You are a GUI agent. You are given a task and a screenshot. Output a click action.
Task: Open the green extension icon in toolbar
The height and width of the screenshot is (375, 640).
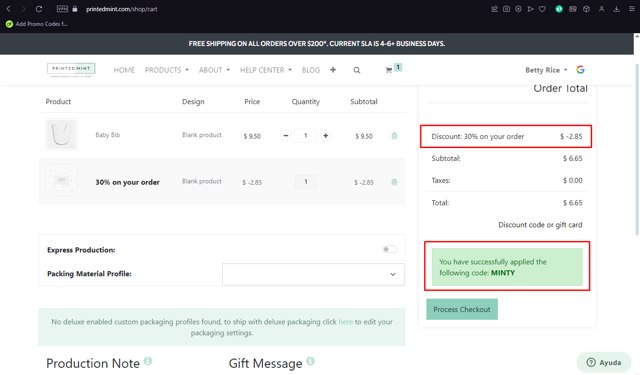(x=559, y=9)
